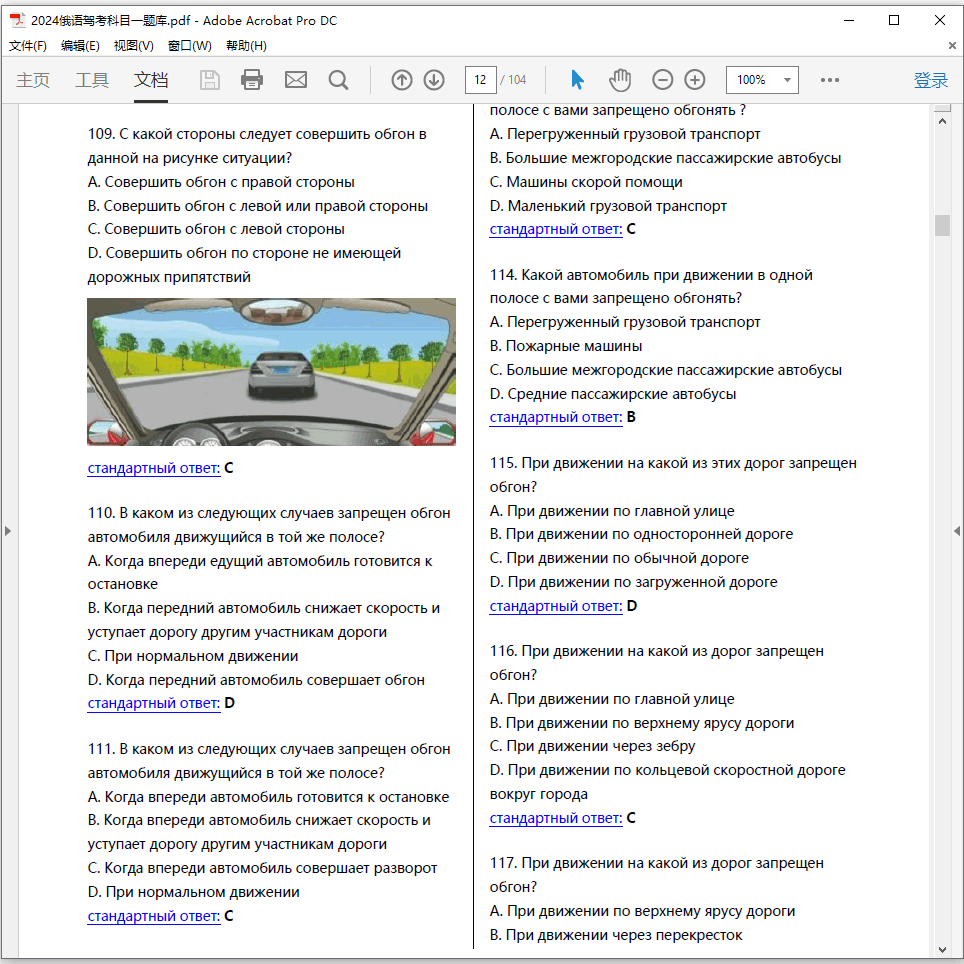Click the Save file floppy icon
The image size is (964, 964).
[210, 80]
